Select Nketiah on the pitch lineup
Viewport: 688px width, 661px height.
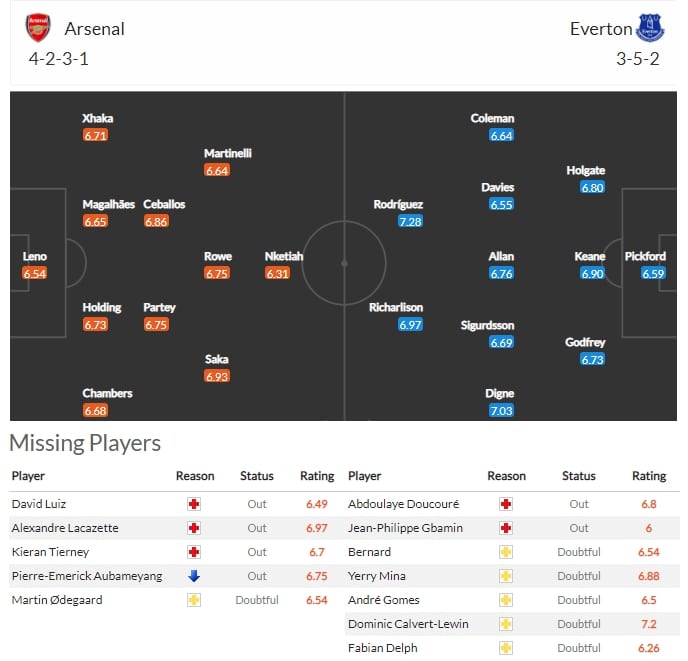(x=284, y=256)
